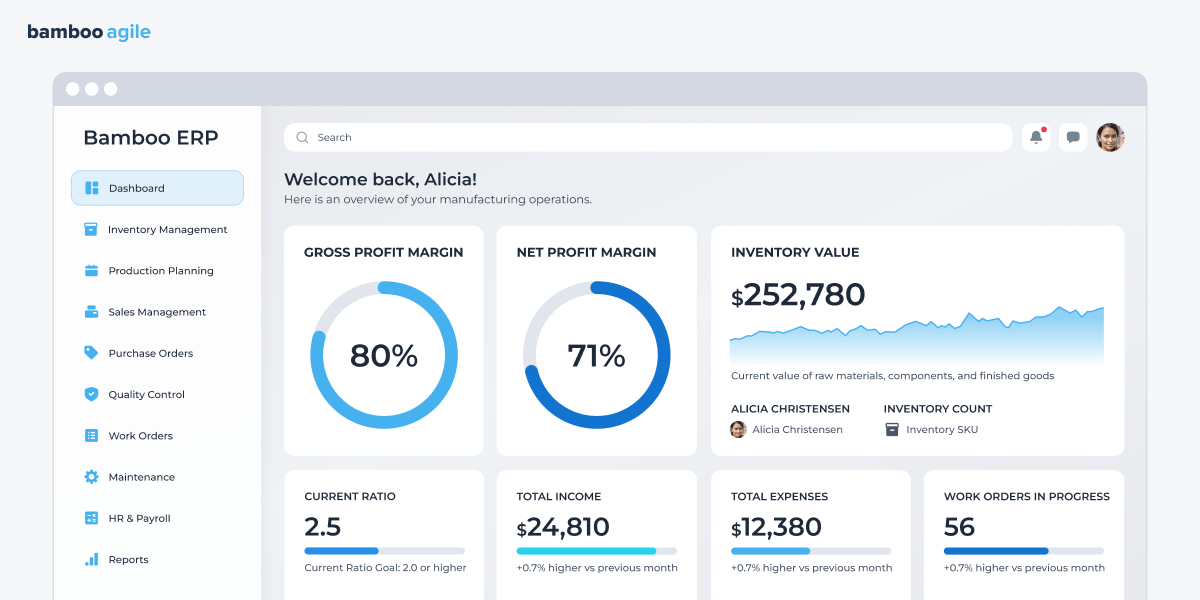Click the Quality Control shield icon

91,394
